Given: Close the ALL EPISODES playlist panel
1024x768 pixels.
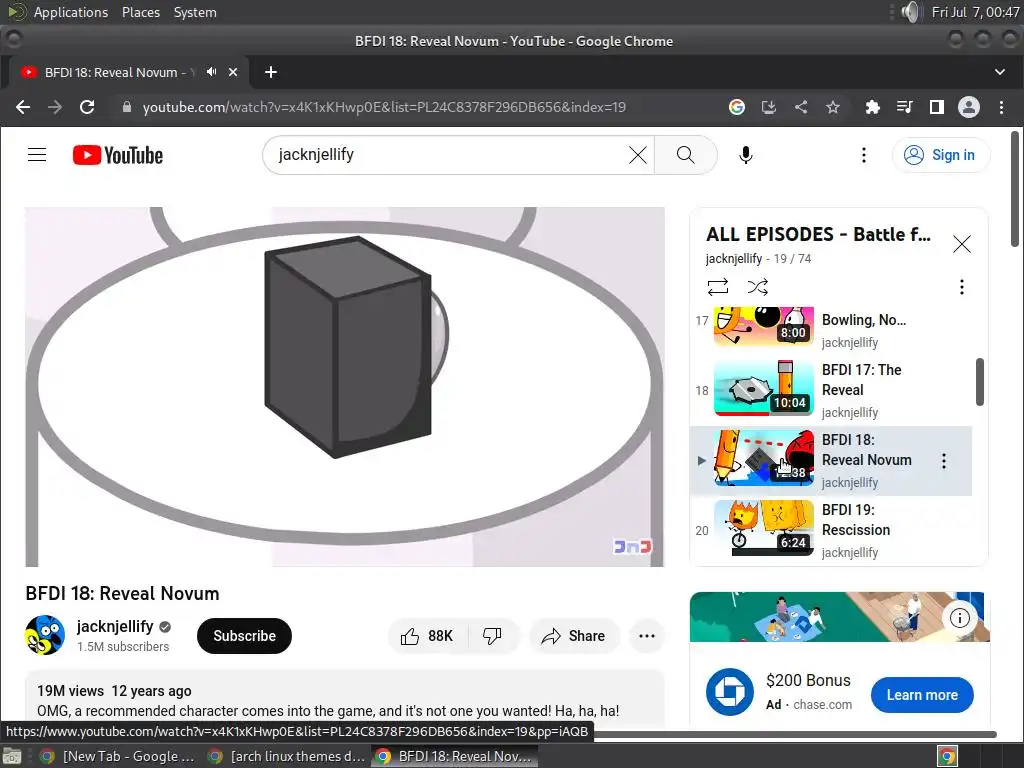Looking at the screenshot, I should click(961, 244).
